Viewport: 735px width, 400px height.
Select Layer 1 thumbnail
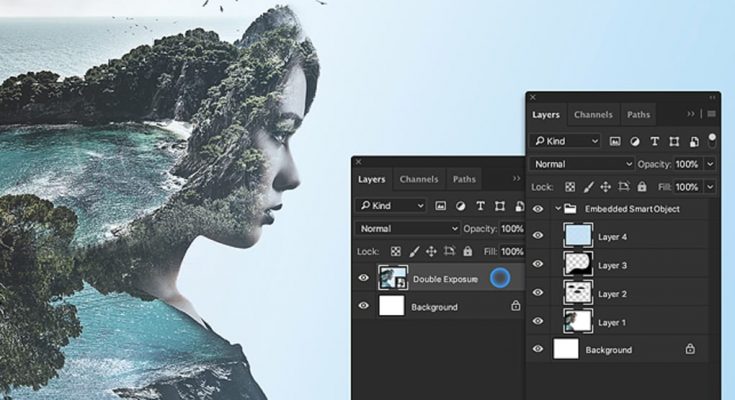578,321
